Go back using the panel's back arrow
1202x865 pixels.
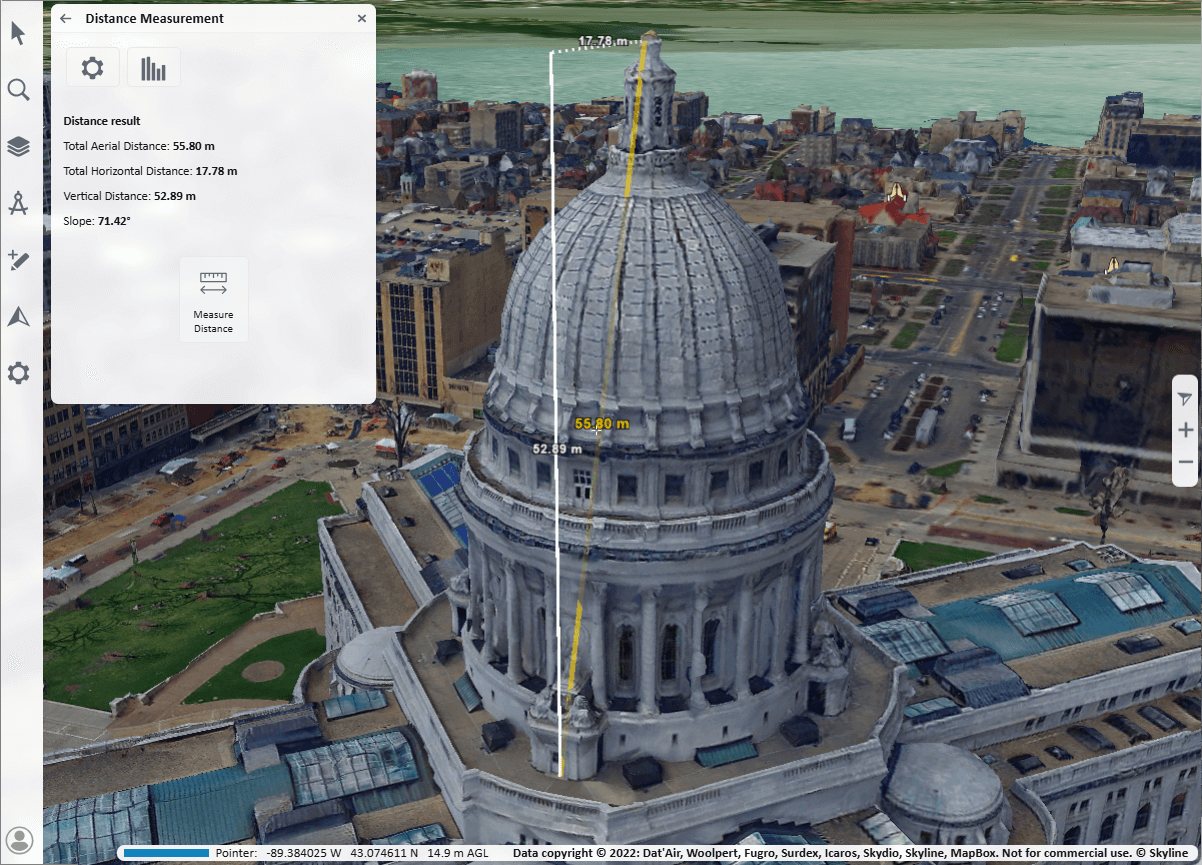click(x=66, y=19)
